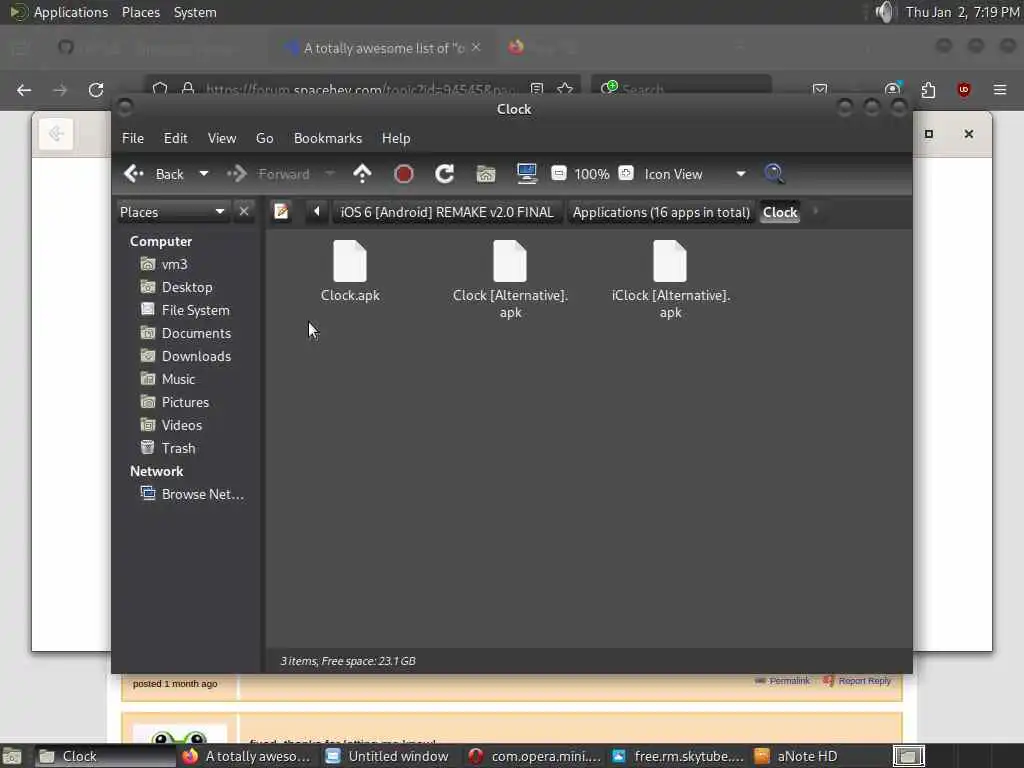The height and width of the screenshot is (768, 1024).
Task: Close the awesome list browser tab
Action: pos(476,47)
